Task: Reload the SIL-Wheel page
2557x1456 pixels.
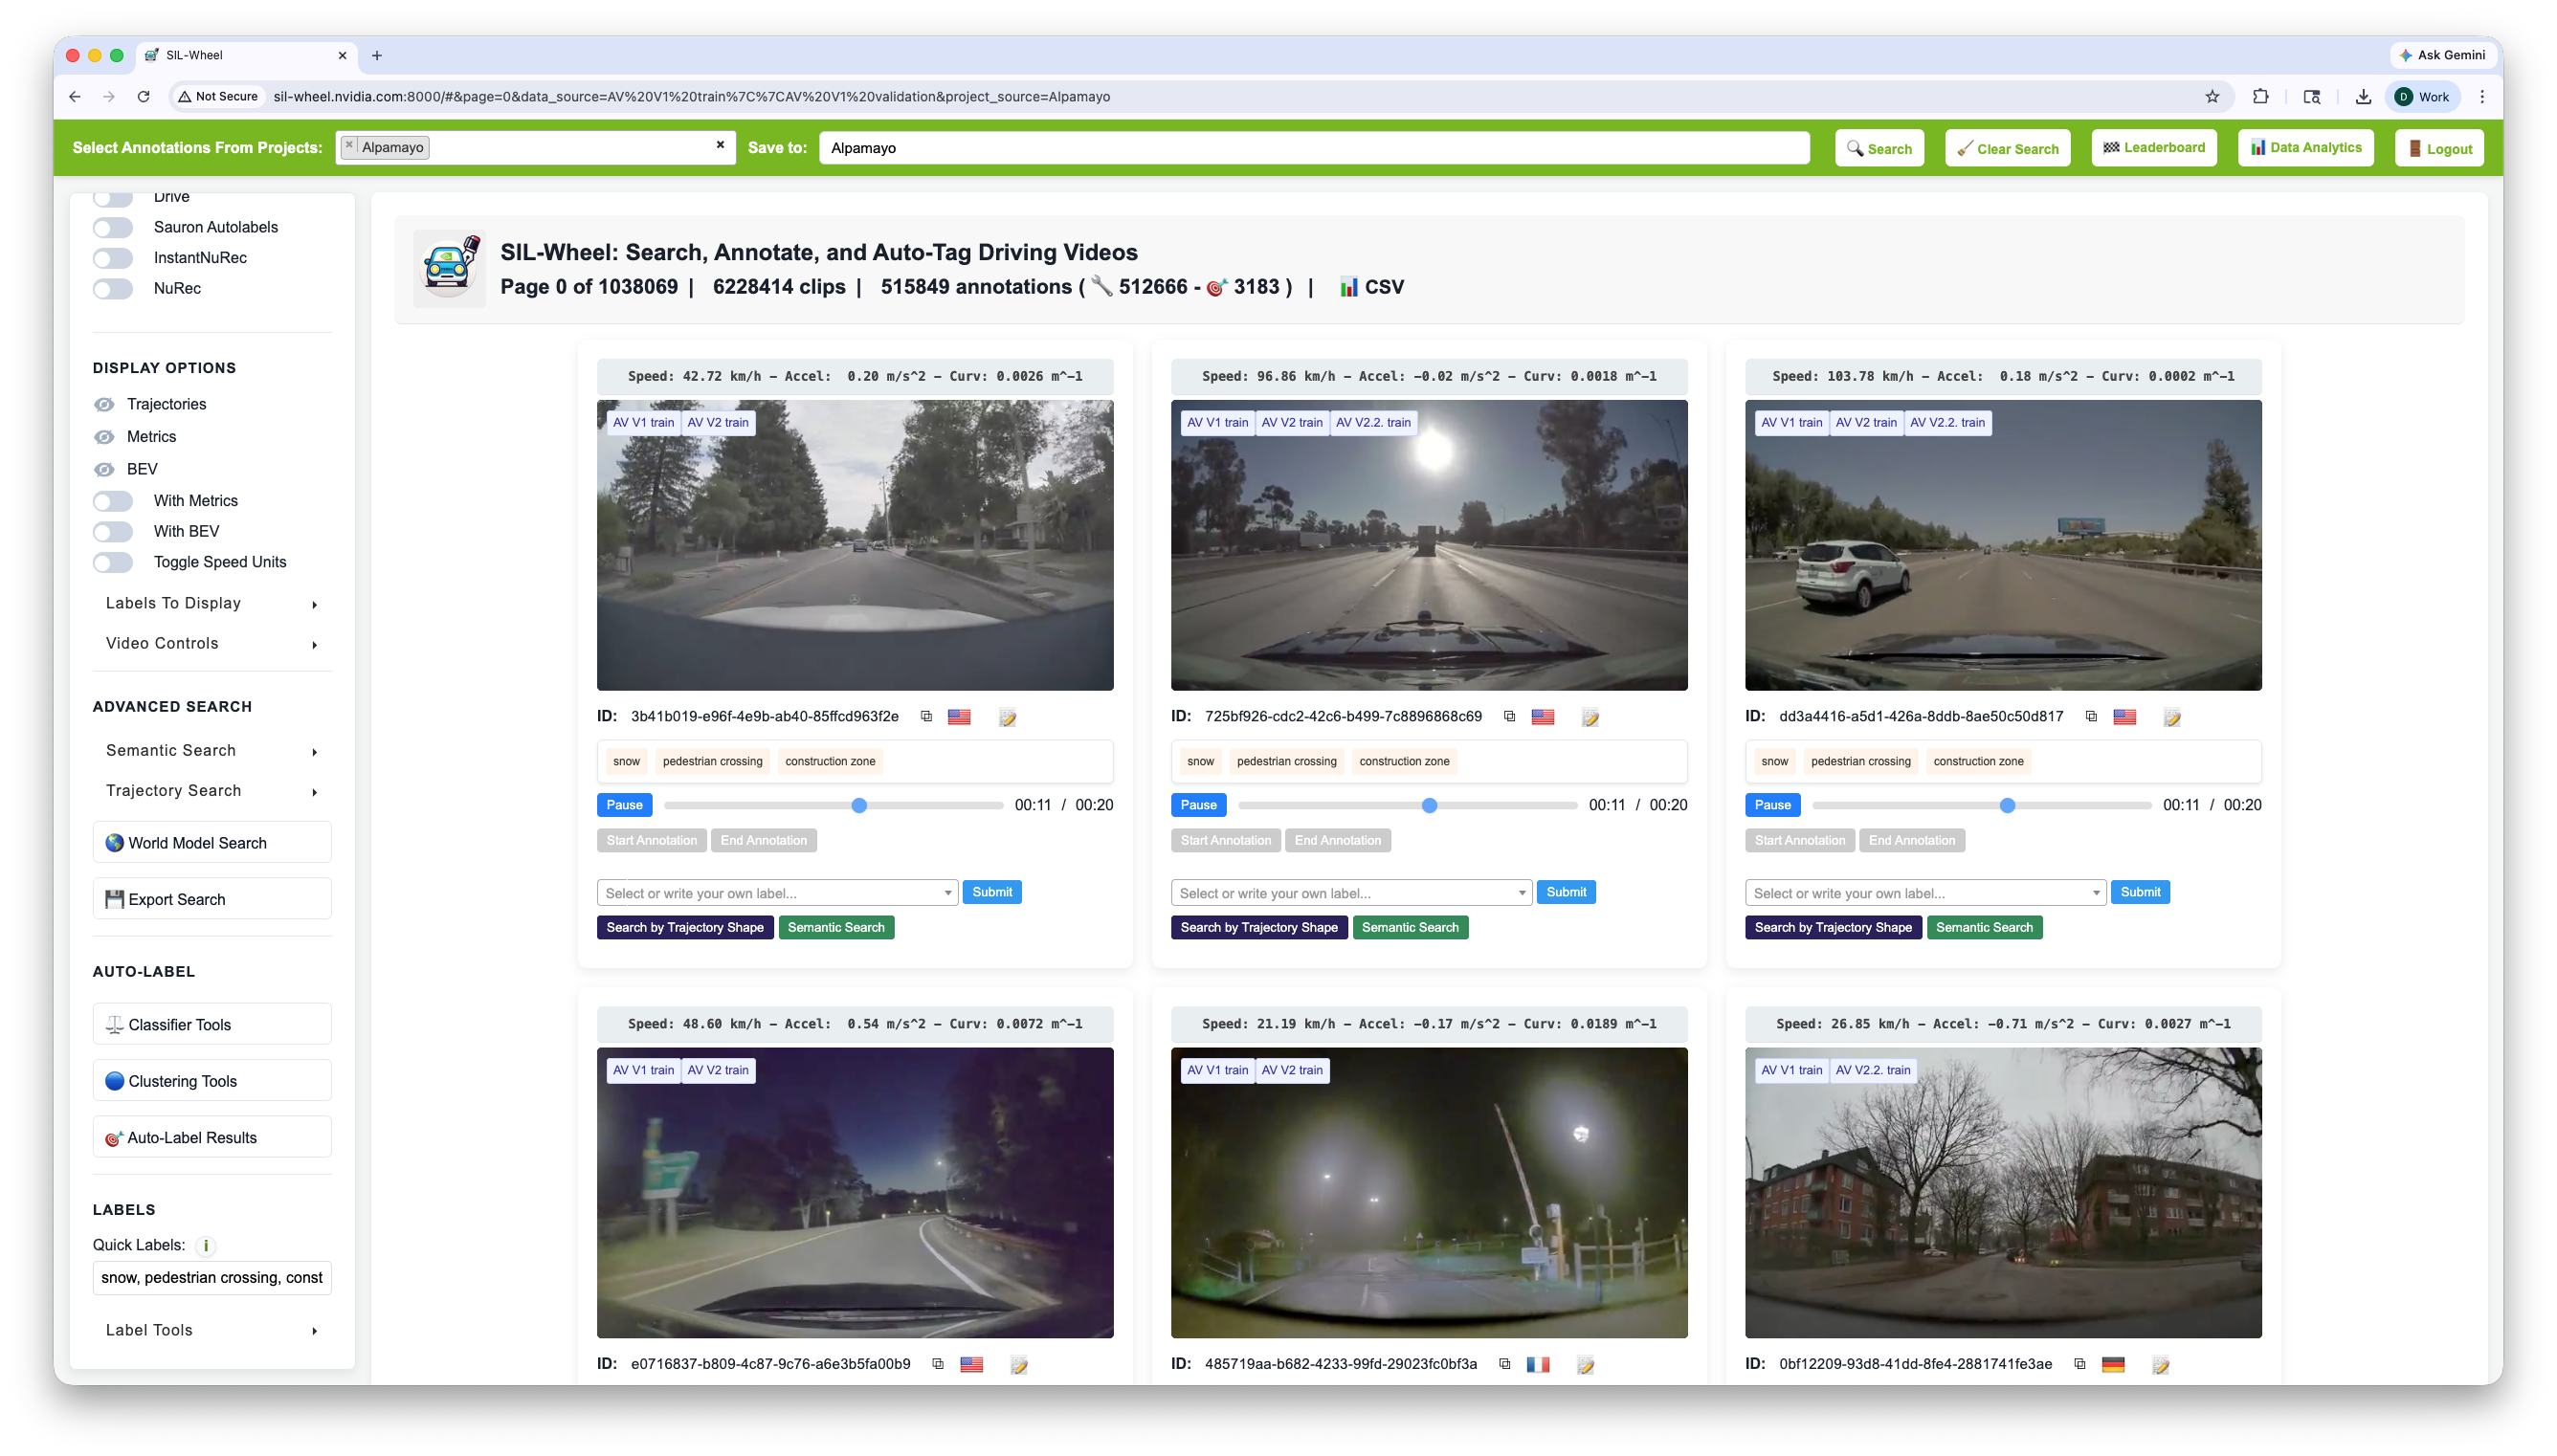Action: tap(144, 96)
